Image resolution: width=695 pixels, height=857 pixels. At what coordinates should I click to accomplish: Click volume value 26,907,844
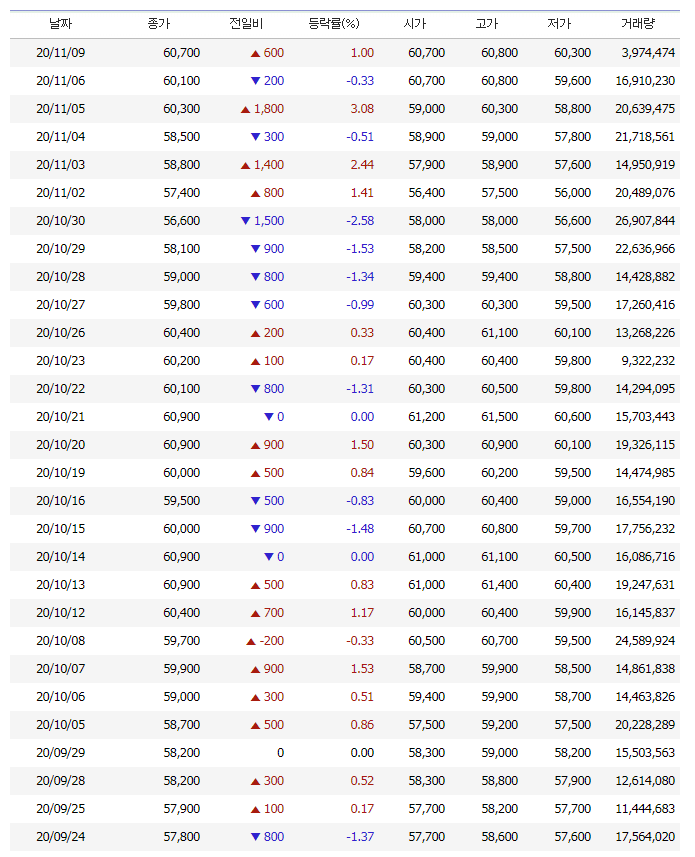[645, 221]
